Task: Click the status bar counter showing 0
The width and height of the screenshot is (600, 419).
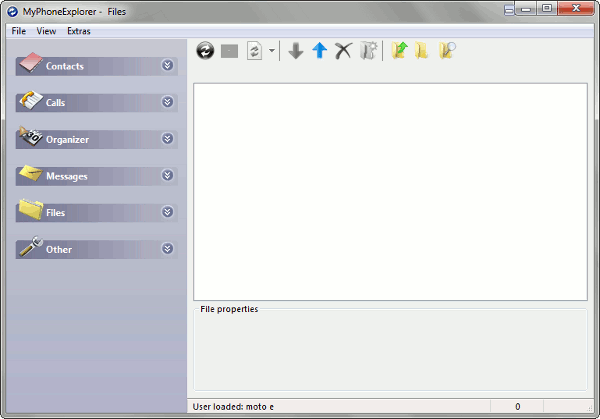Action: click(x=517, y=407)
